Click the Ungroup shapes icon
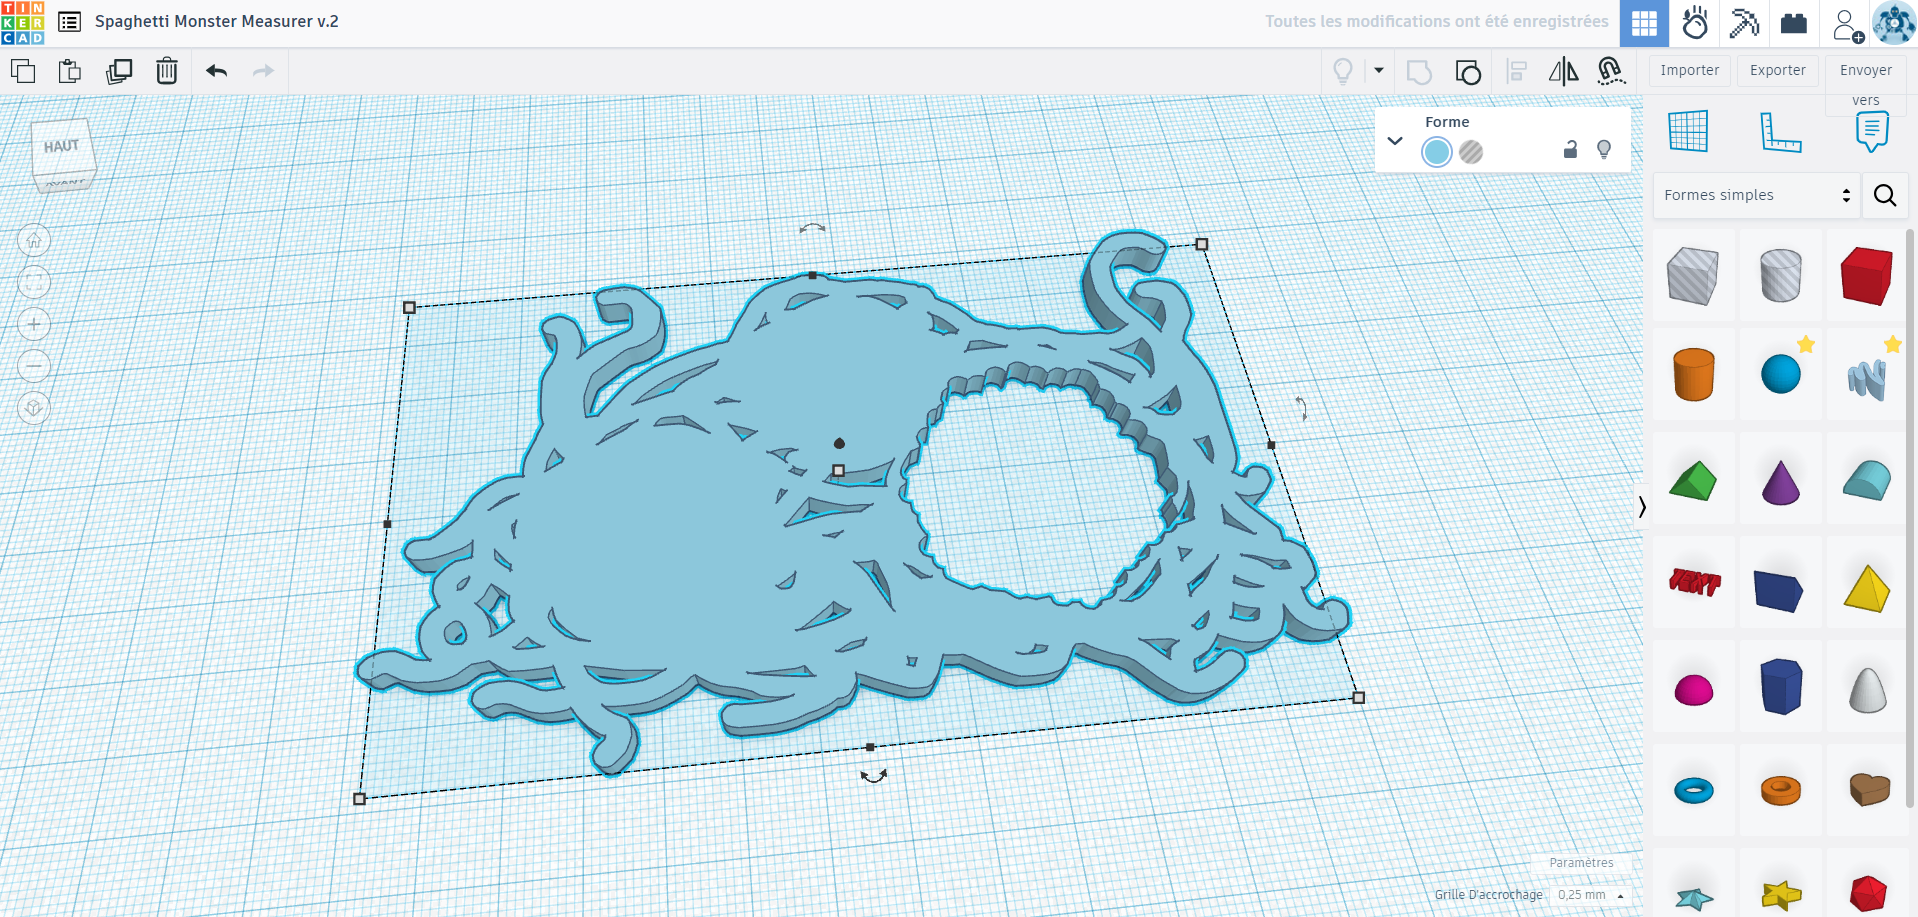 click(1468, 72)
